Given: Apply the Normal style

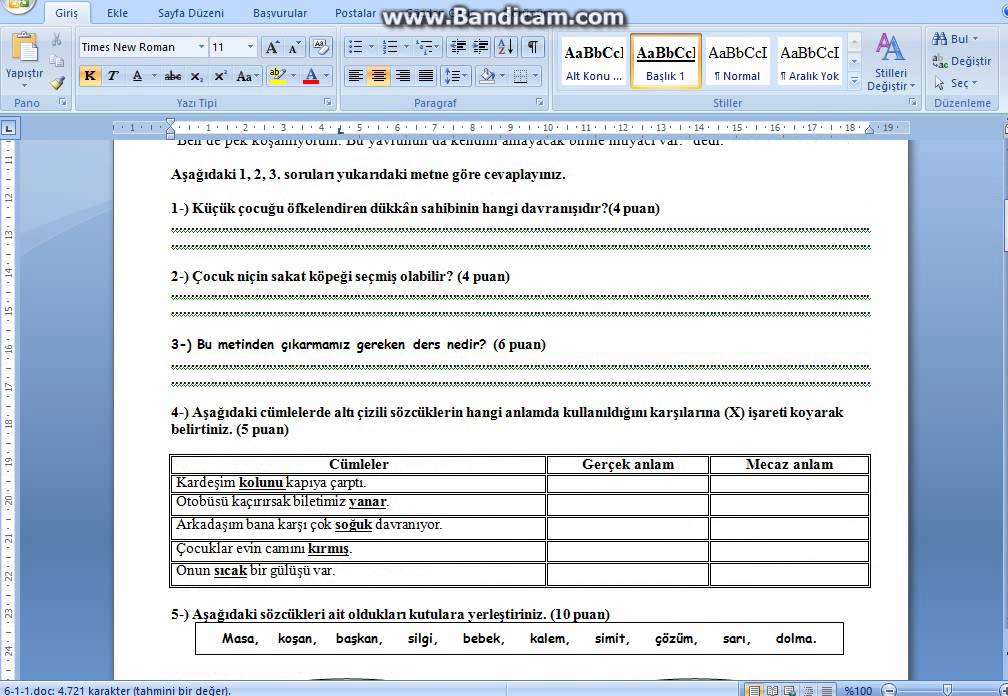Looking at the screenshot, I should [737, 62].
